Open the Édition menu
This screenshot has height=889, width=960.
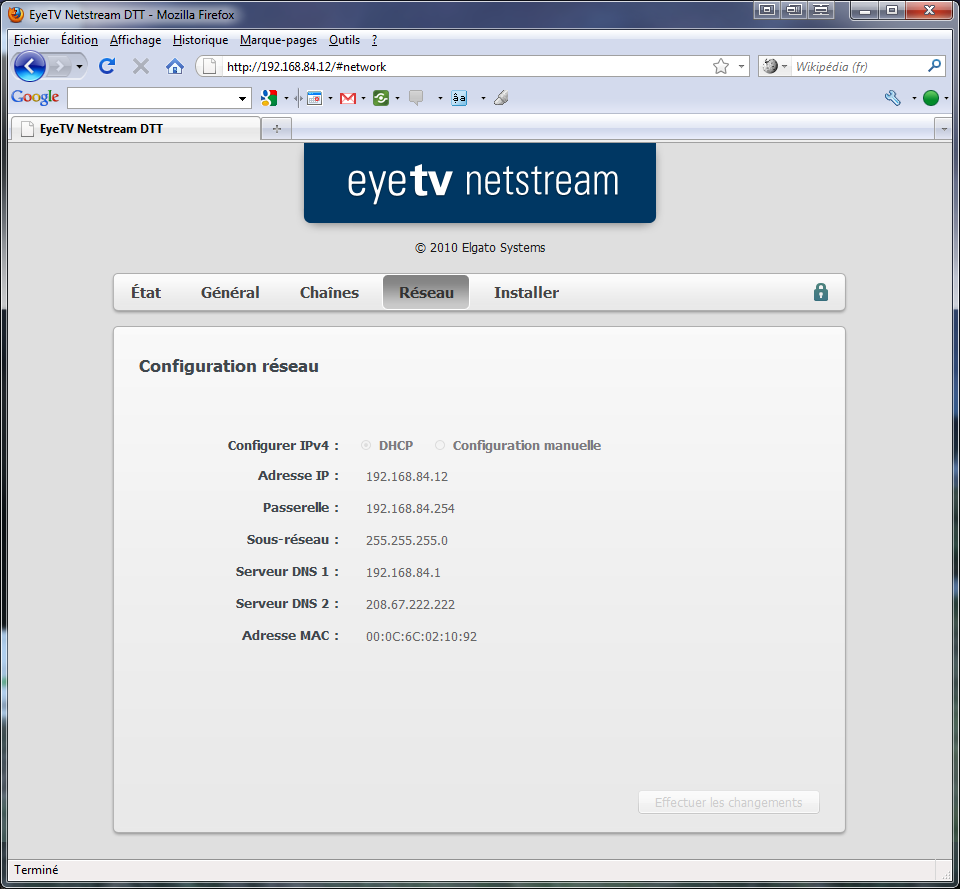pos(79,40)
